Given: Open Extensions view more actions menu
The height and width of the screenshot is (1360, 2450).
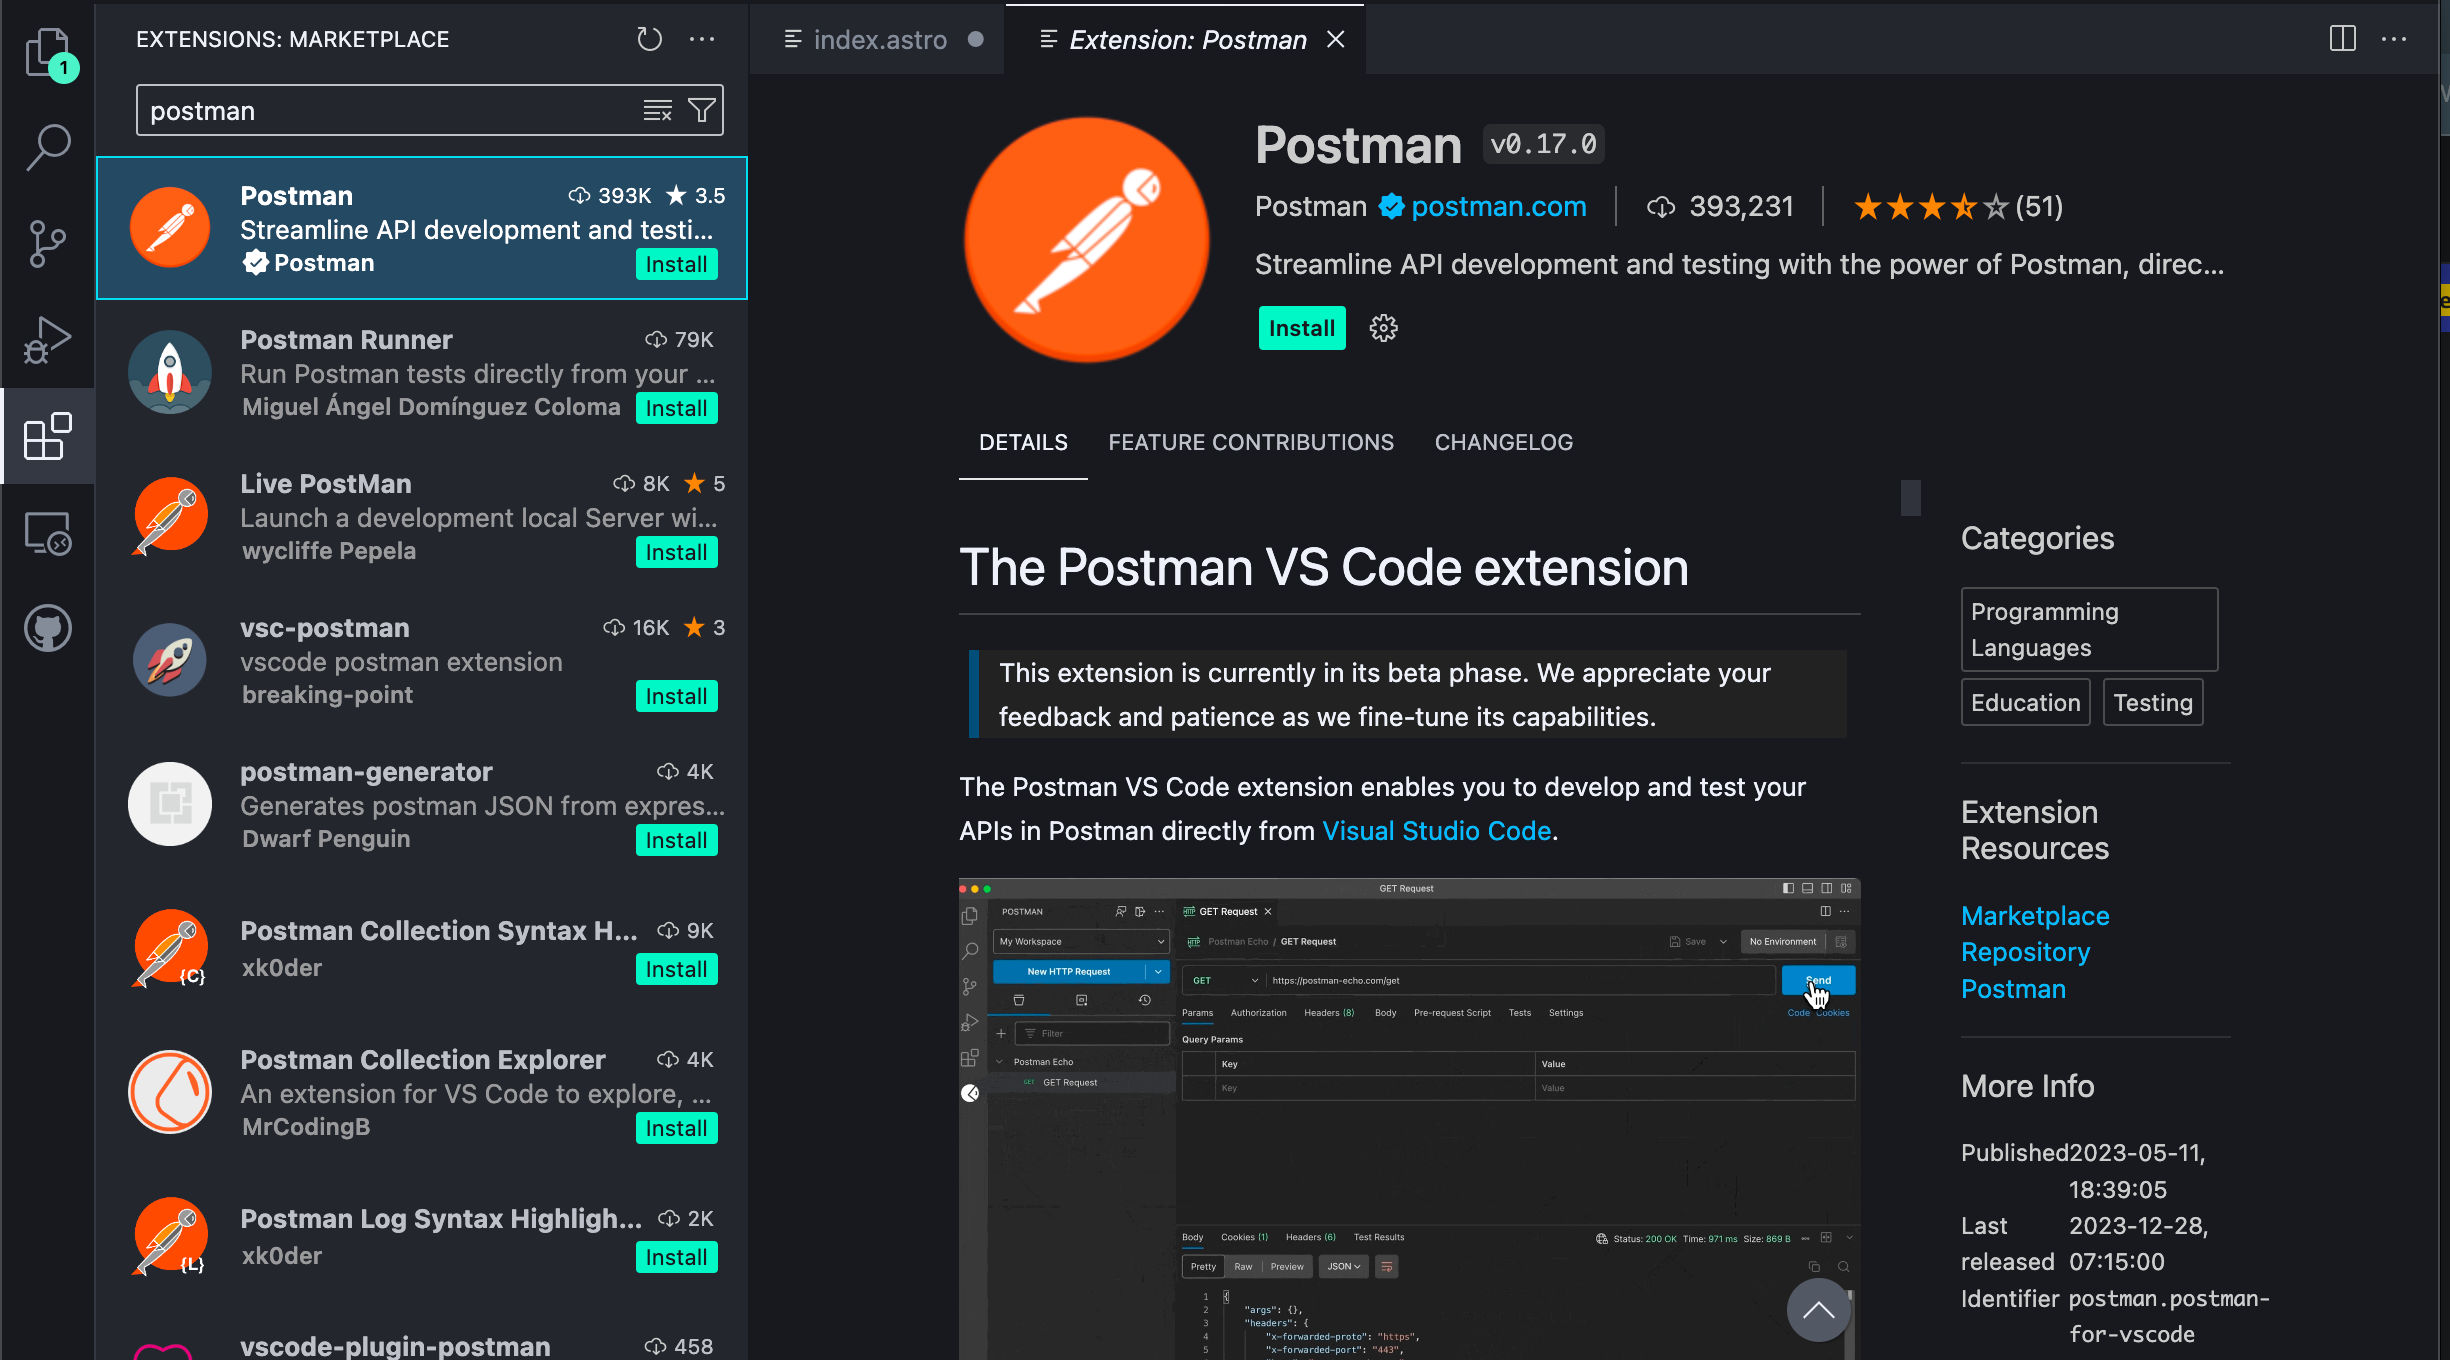Looking at the screenshot, I should (702, 39).
